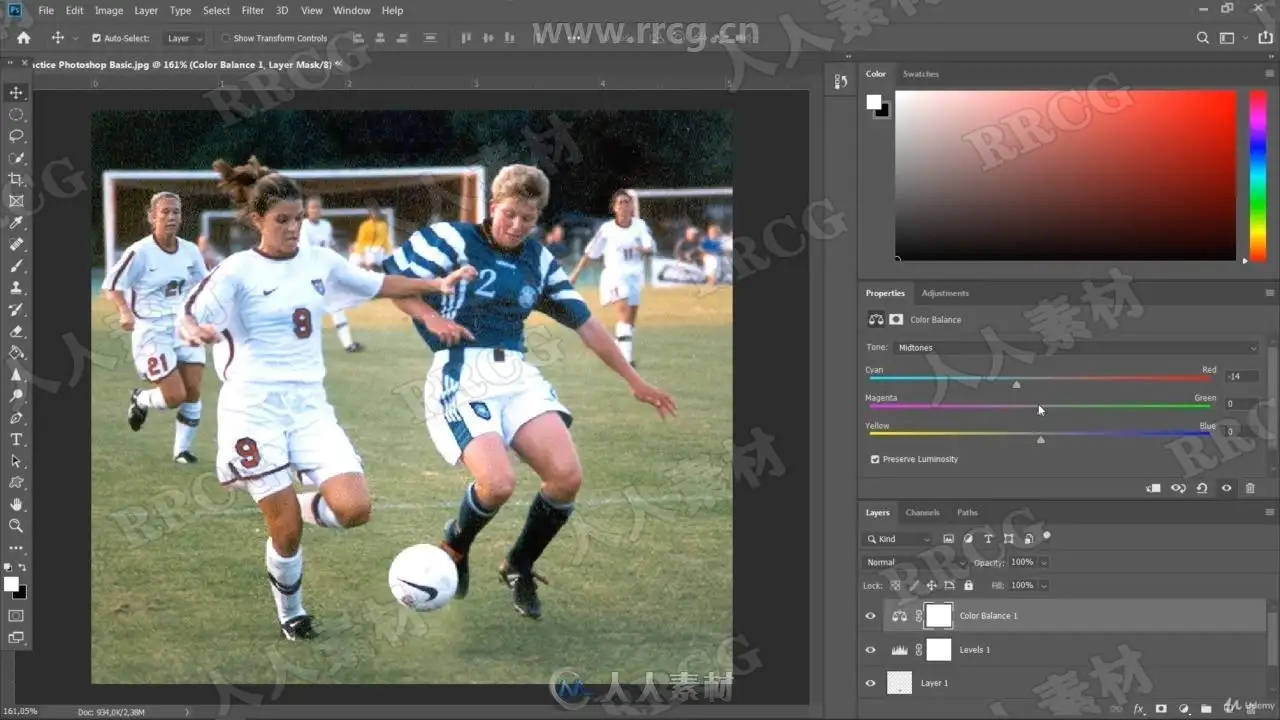Toggle visibility of Layer 1
This screenshot has height=720, width=1280.
(x=870, y=683)
